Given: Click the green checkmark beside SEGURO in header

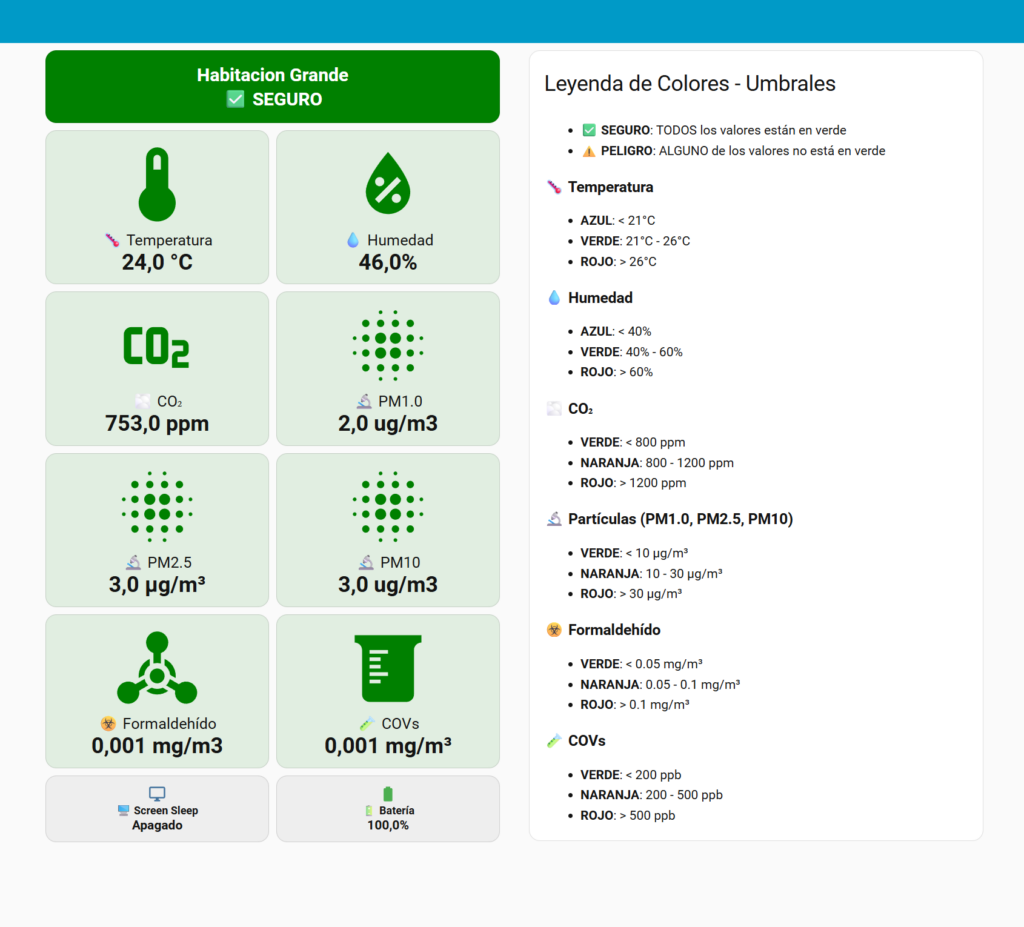Looking at the screenshot, I should click(x=235, y=99).
